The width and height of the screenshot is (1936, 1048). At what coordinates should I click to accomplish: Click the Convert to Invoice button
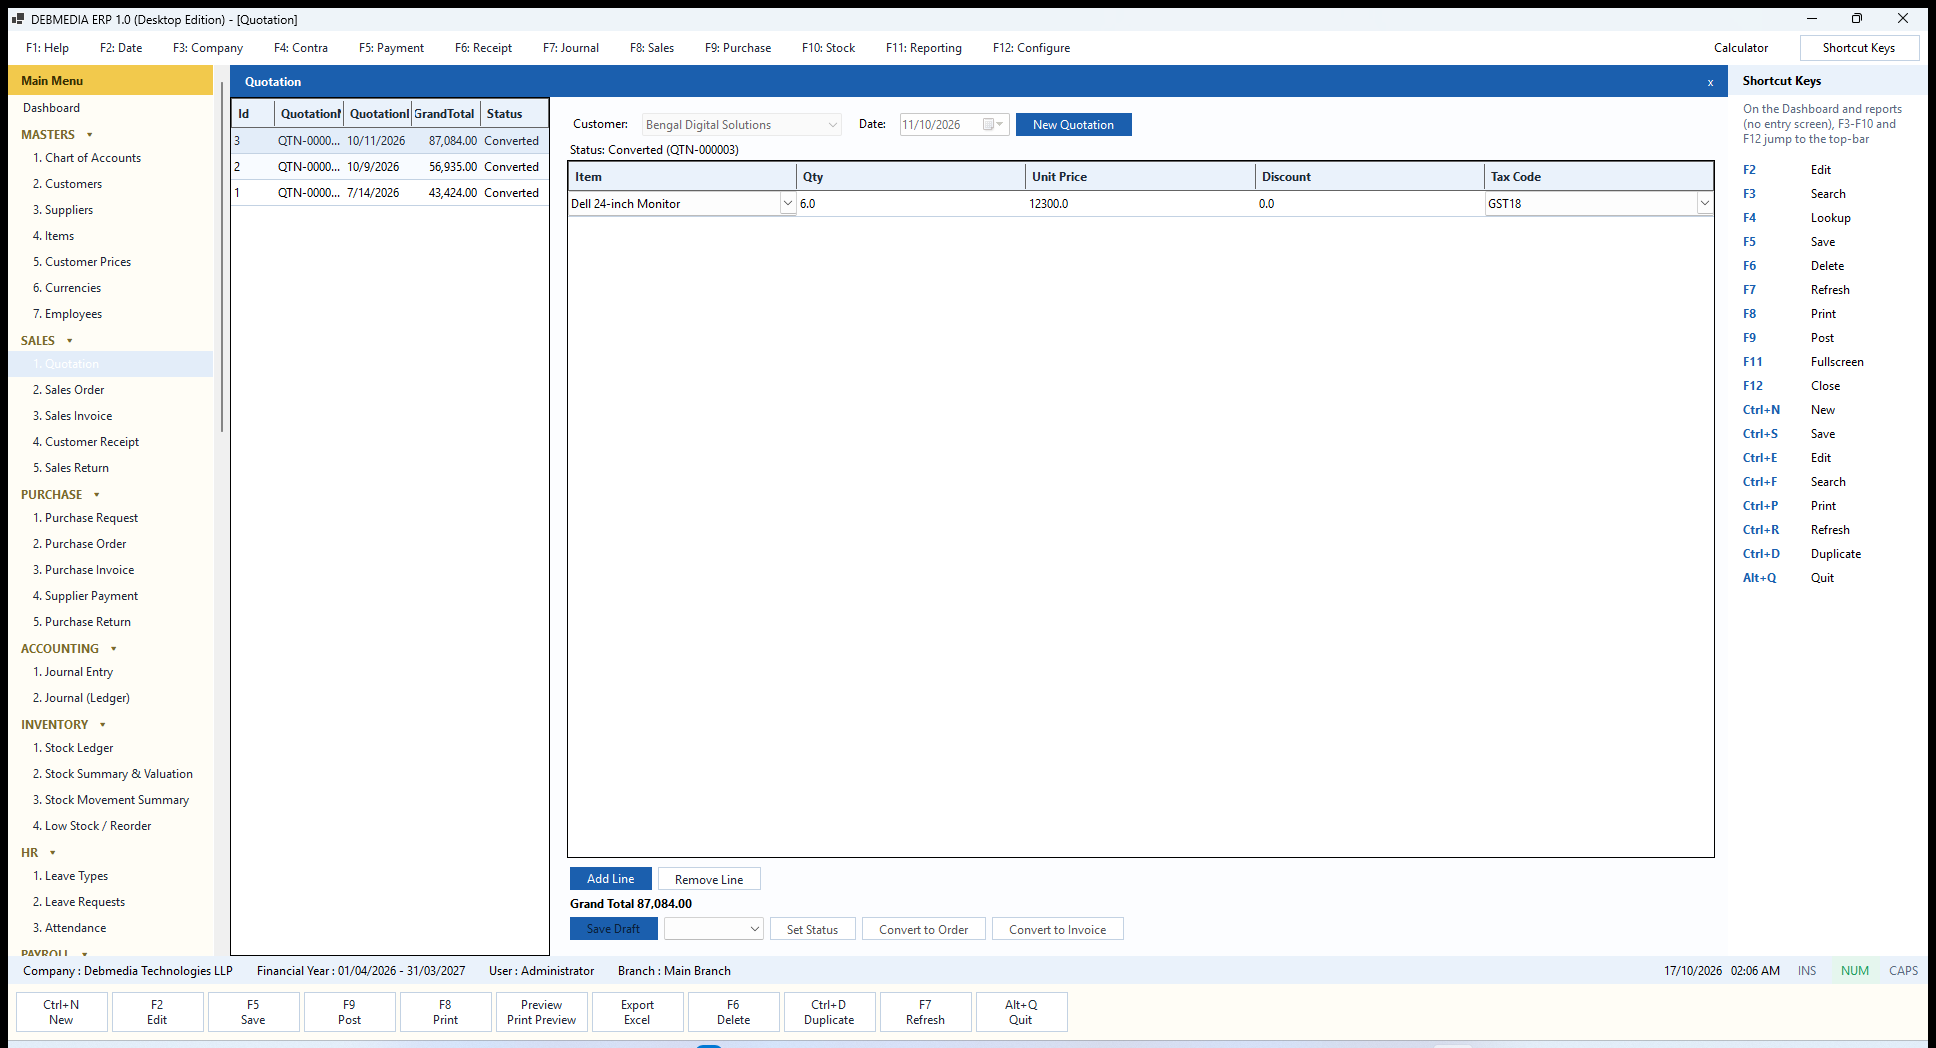(1057, 929)
